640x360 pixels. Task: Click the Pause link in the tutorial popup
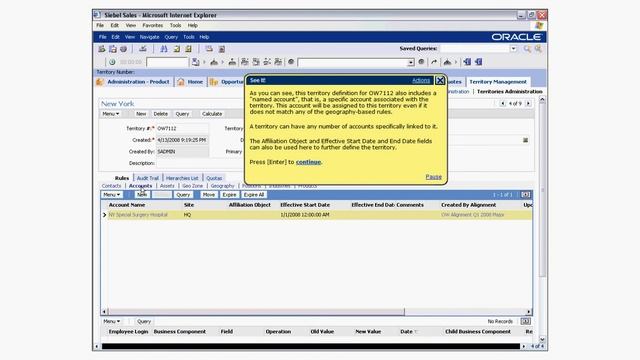[433, 177]
